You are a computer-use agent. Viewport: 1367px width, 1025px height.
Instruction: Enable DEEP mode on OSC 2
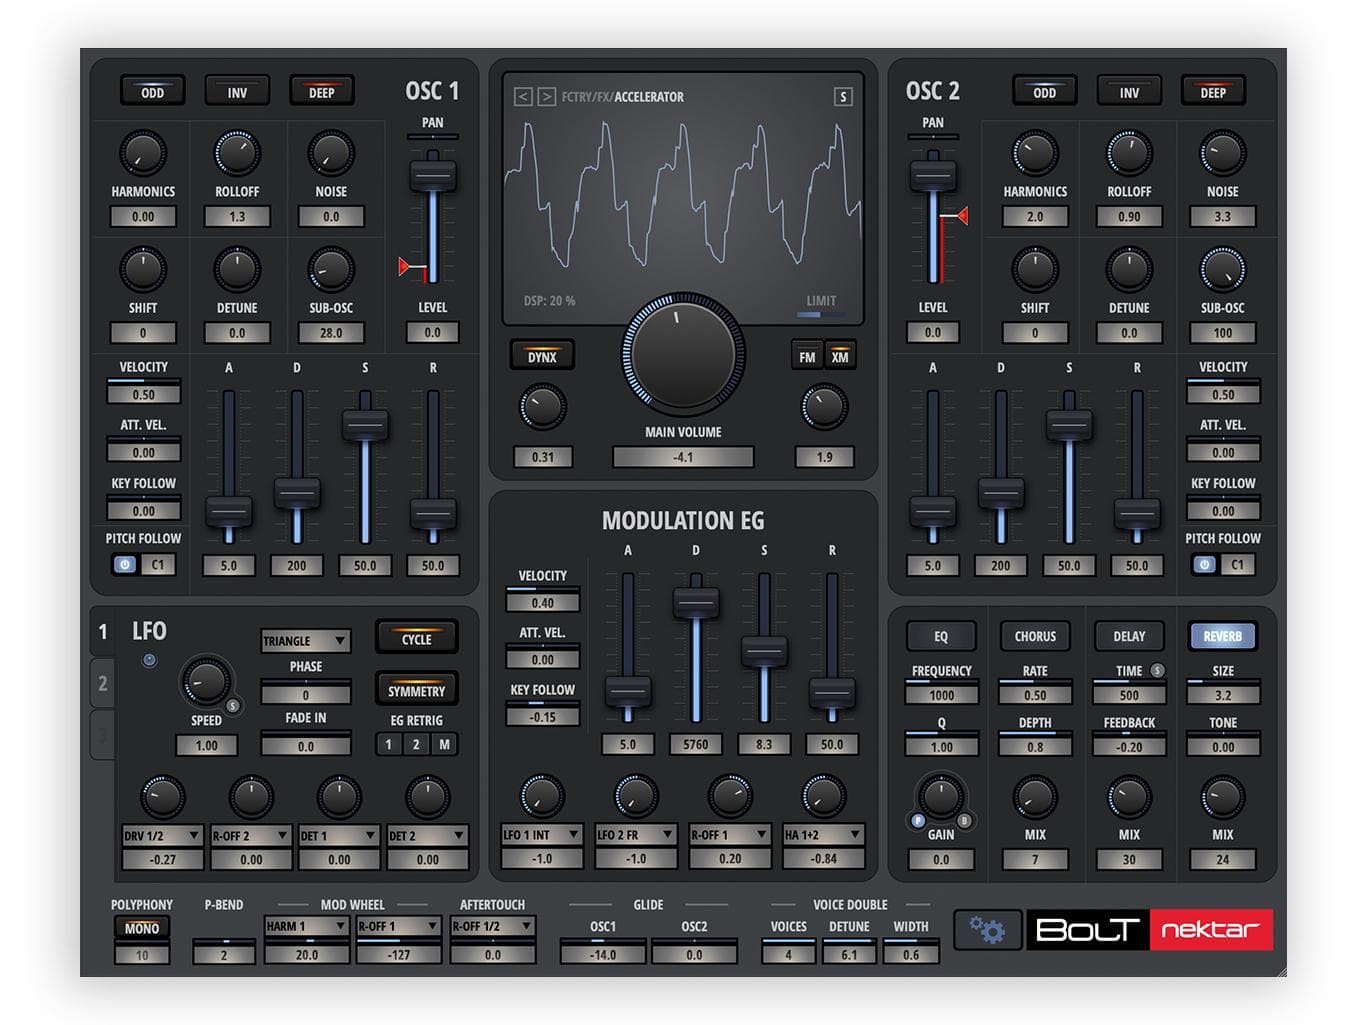pyautogui.click(x=1213, y=91)
